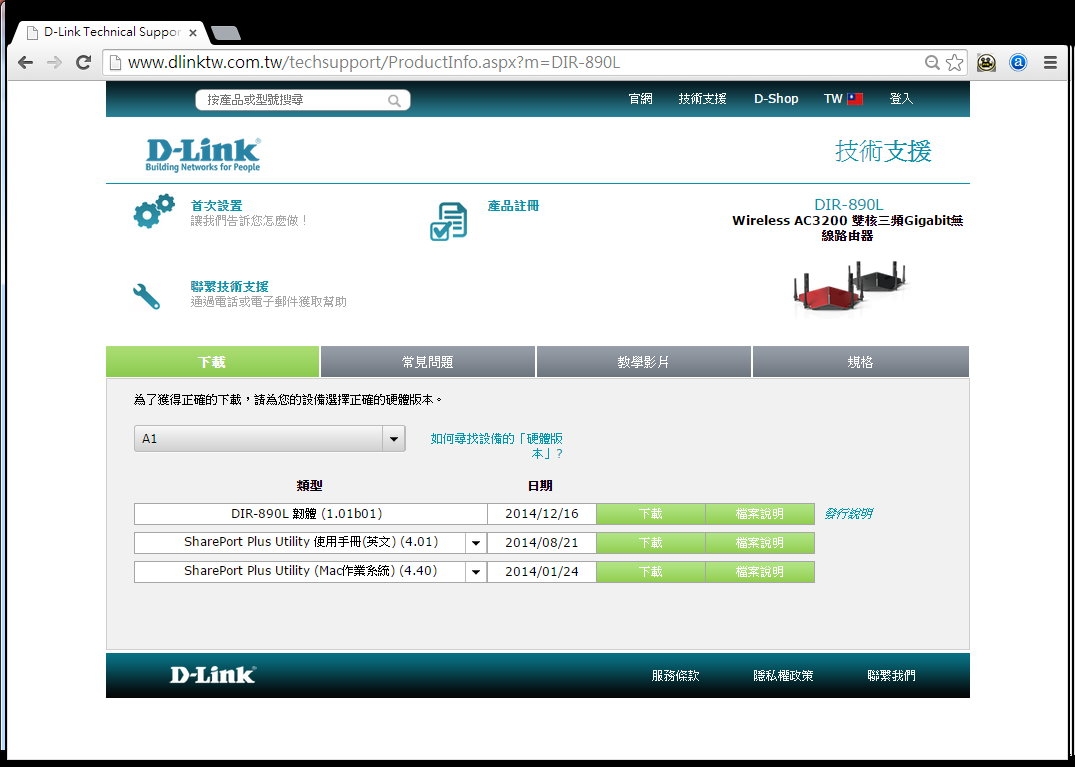Click the date cell 2014/12/16
The width and height of the screenshot is (1075, 767).
point(542,514)
